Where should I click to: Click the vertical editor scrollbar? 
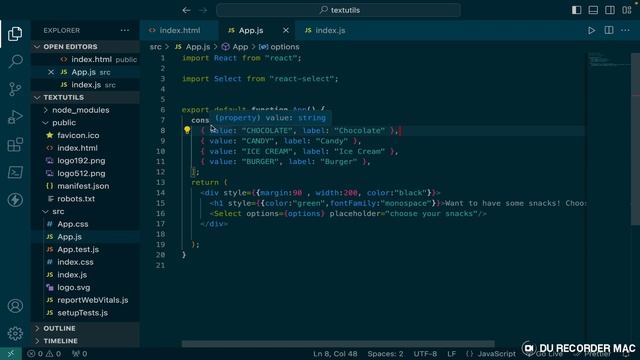(635, 139)
